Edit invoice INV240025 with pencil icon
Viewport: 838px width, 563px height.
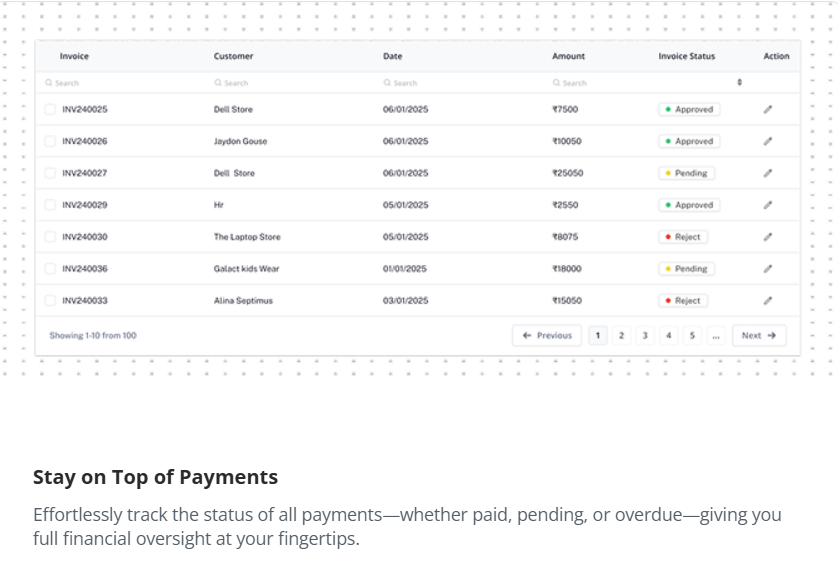(x=767, y=109)
